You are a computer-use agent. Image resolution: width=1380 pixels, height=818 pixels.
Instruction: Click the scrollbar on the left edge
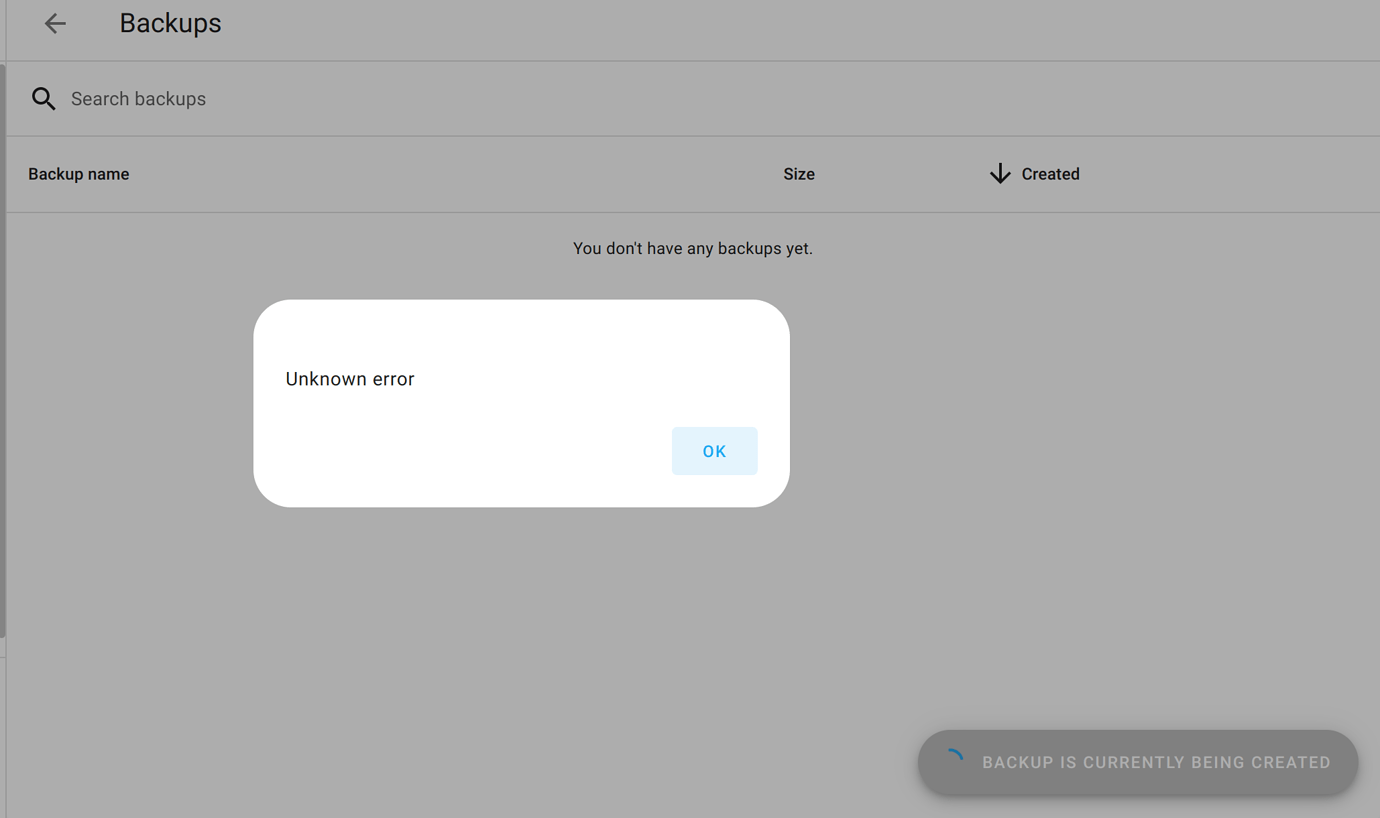pos(3,350)
